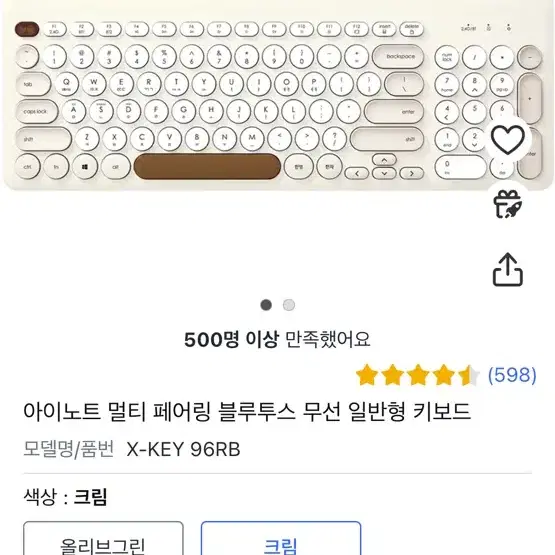Click the brown esc key on keyboard image

pos(27,29)
